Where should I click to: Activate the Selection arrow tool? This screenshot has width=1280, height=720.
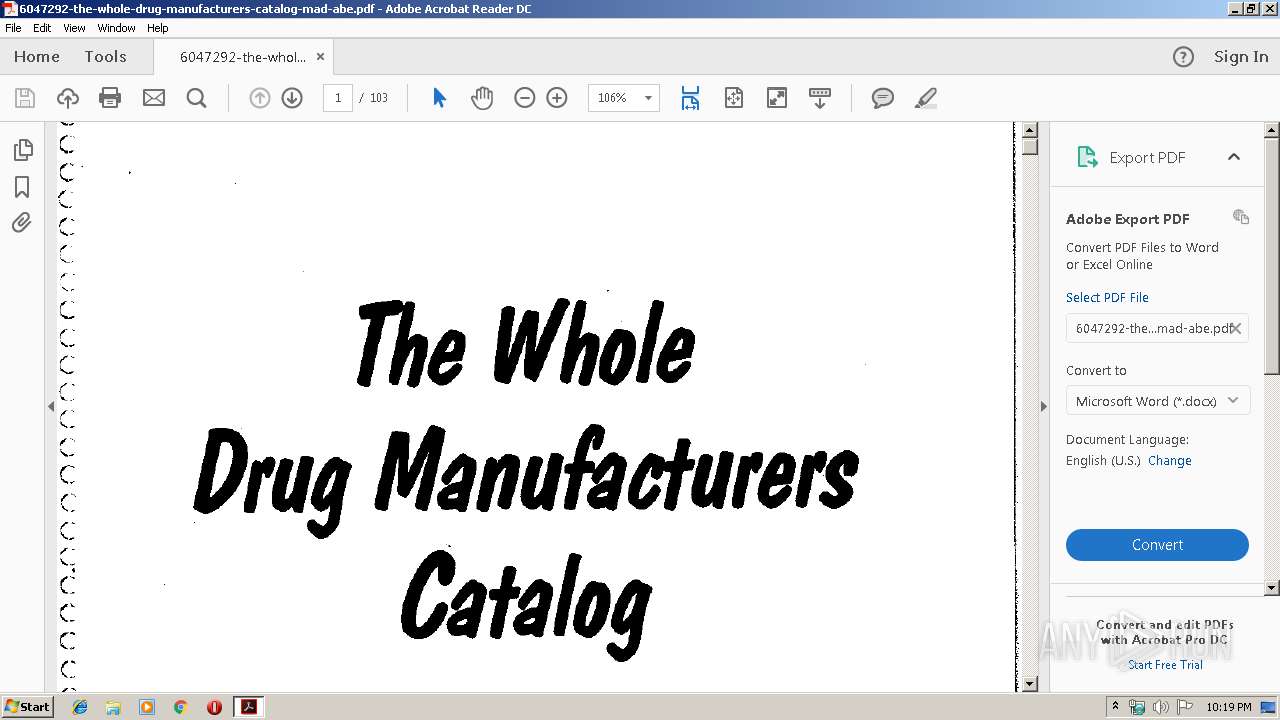click(x=439, y=98)
